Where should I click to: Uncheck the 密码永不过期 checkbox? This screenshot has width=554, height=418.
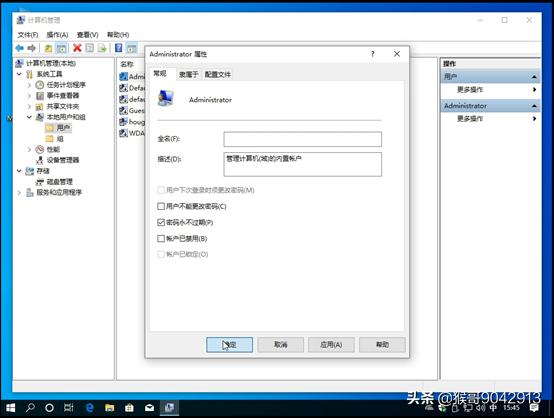pos(161,222)
